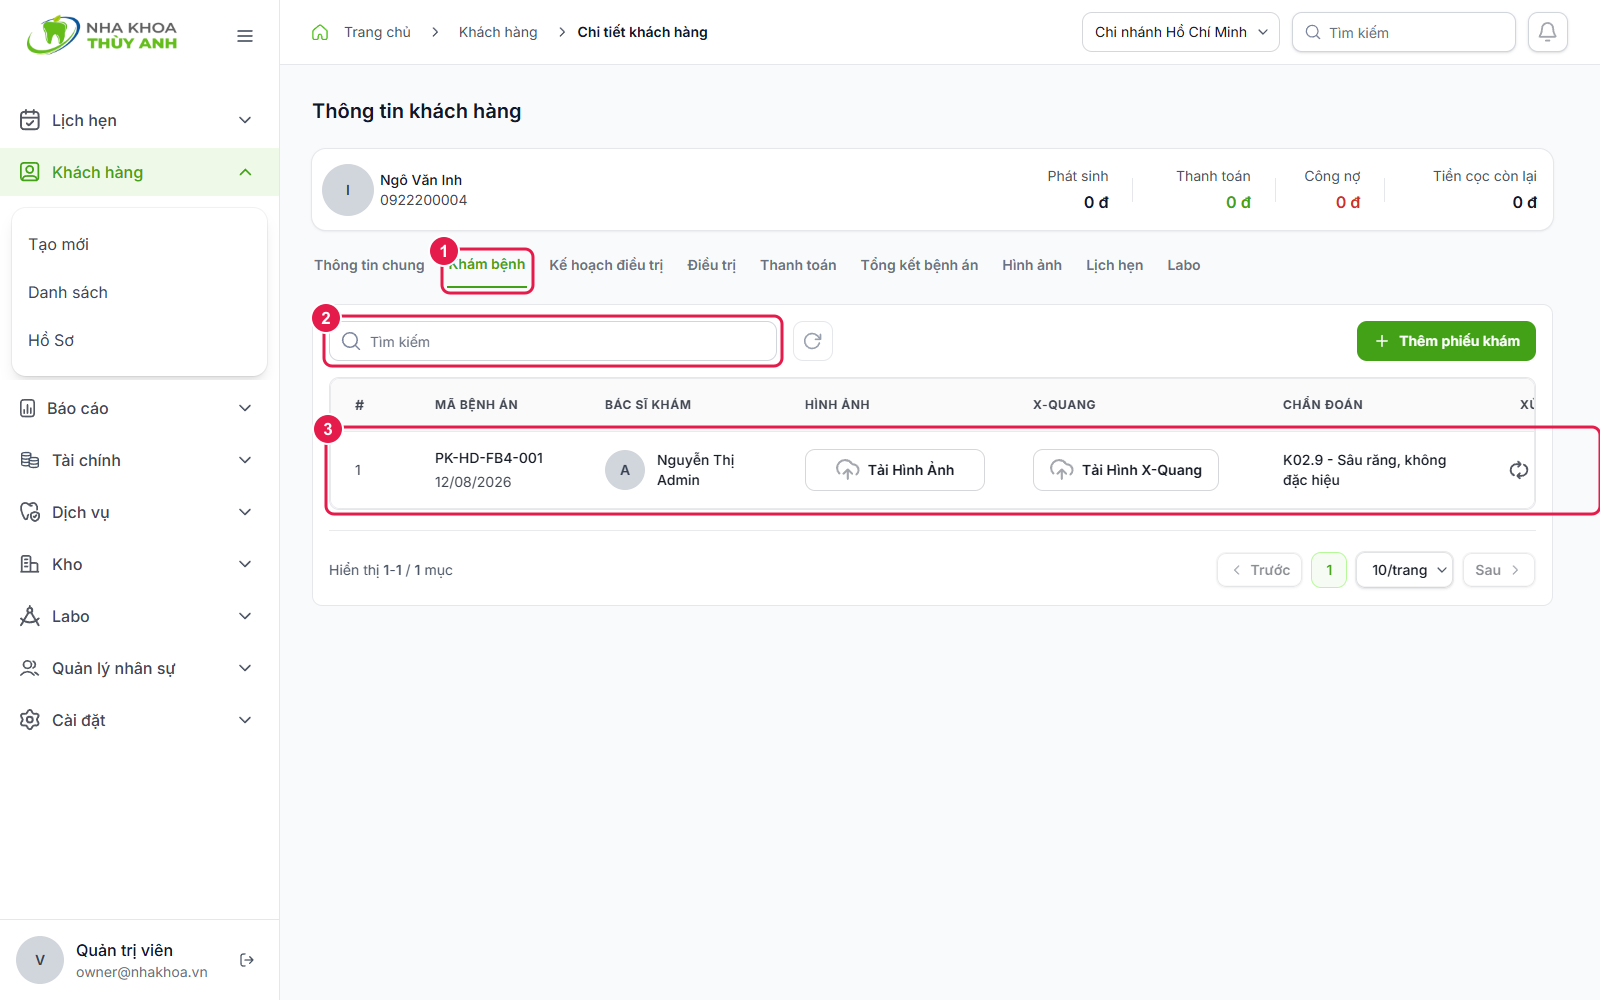1600x1000 pixels.
Task: Focus the examination list Tìm kiếm field
Action: coord(553,341)
